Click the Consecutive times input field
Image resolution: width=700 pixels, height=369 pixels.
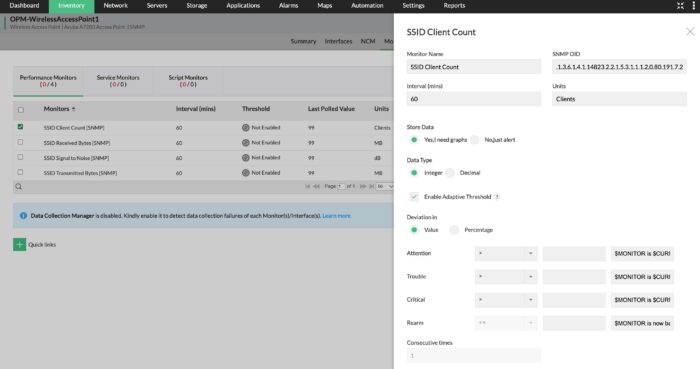(x=473, y=356)
